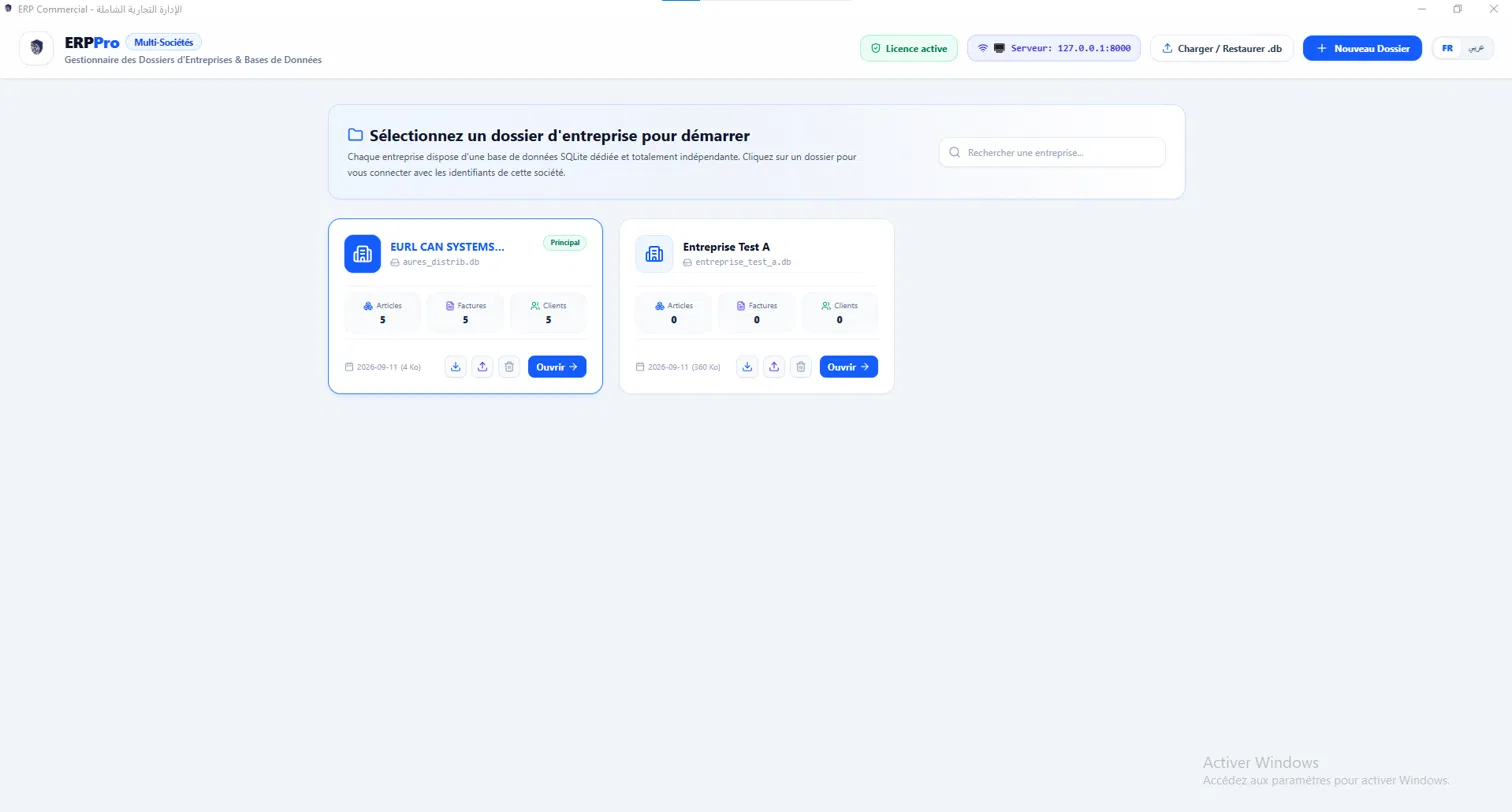
Task: Click the download icon on EURL CAN SYSTEMS card
Action: (456, 367)
